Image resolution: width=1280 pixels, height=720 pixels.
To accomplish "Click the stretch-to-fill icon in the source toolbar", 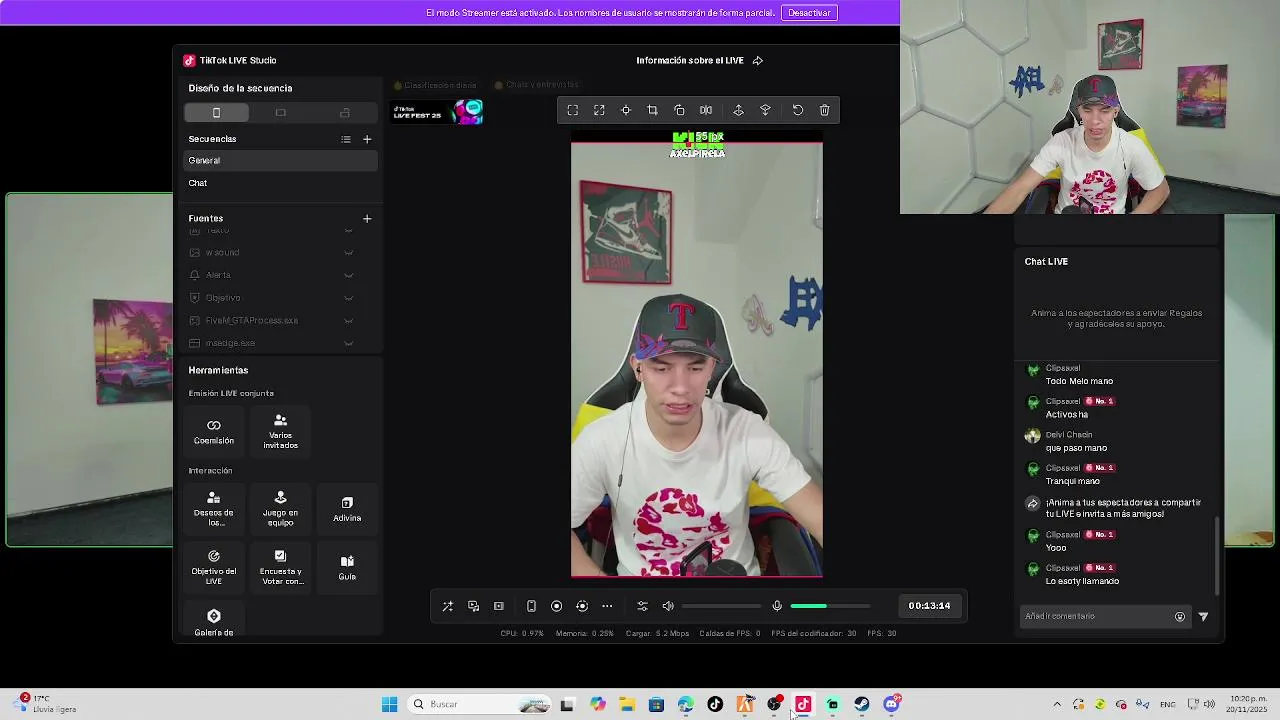I will [x=599, y=110].
